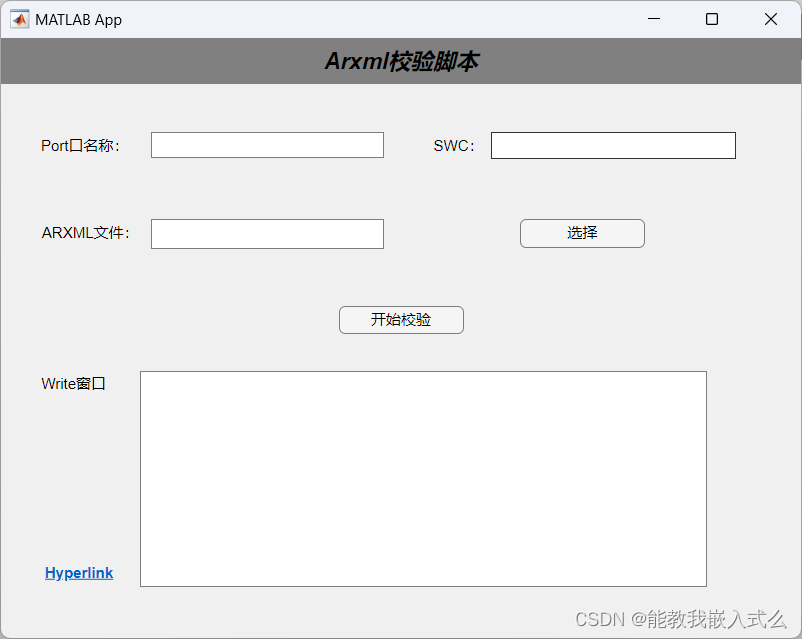
Task: Close the MATLAB App window
Action: coord(771,19)
